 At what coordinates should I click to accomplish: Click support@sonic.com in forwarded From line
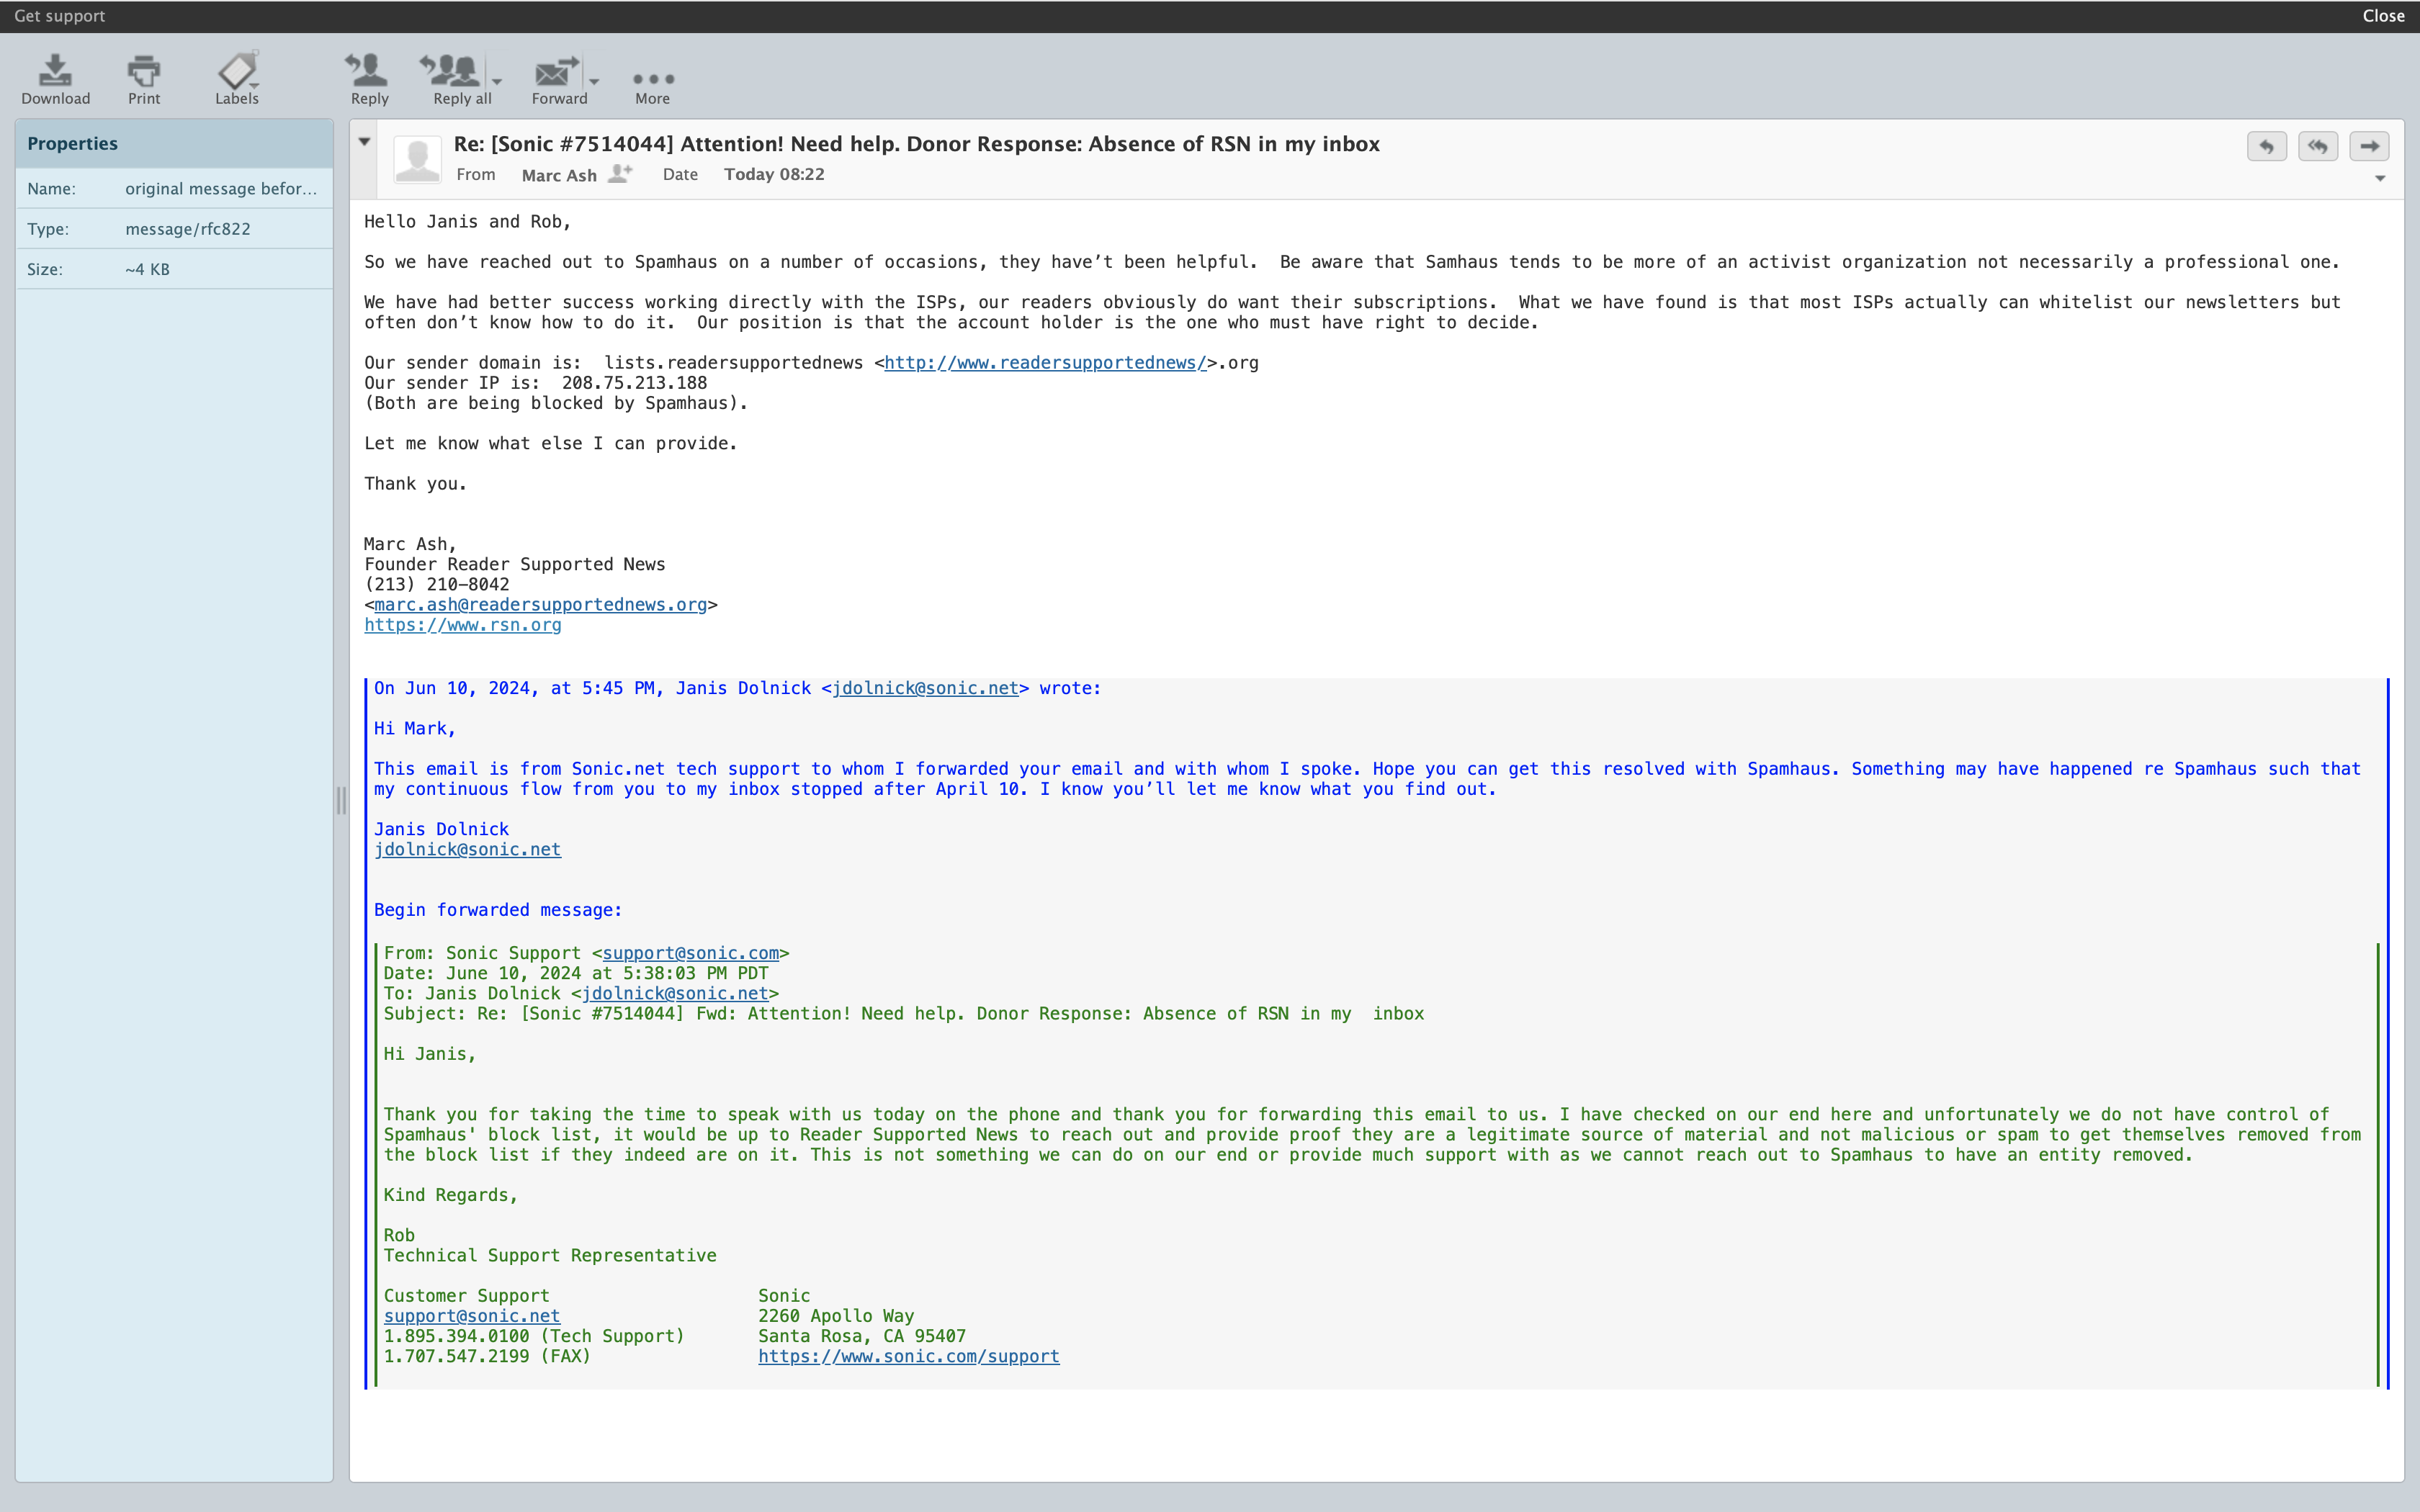690,953
